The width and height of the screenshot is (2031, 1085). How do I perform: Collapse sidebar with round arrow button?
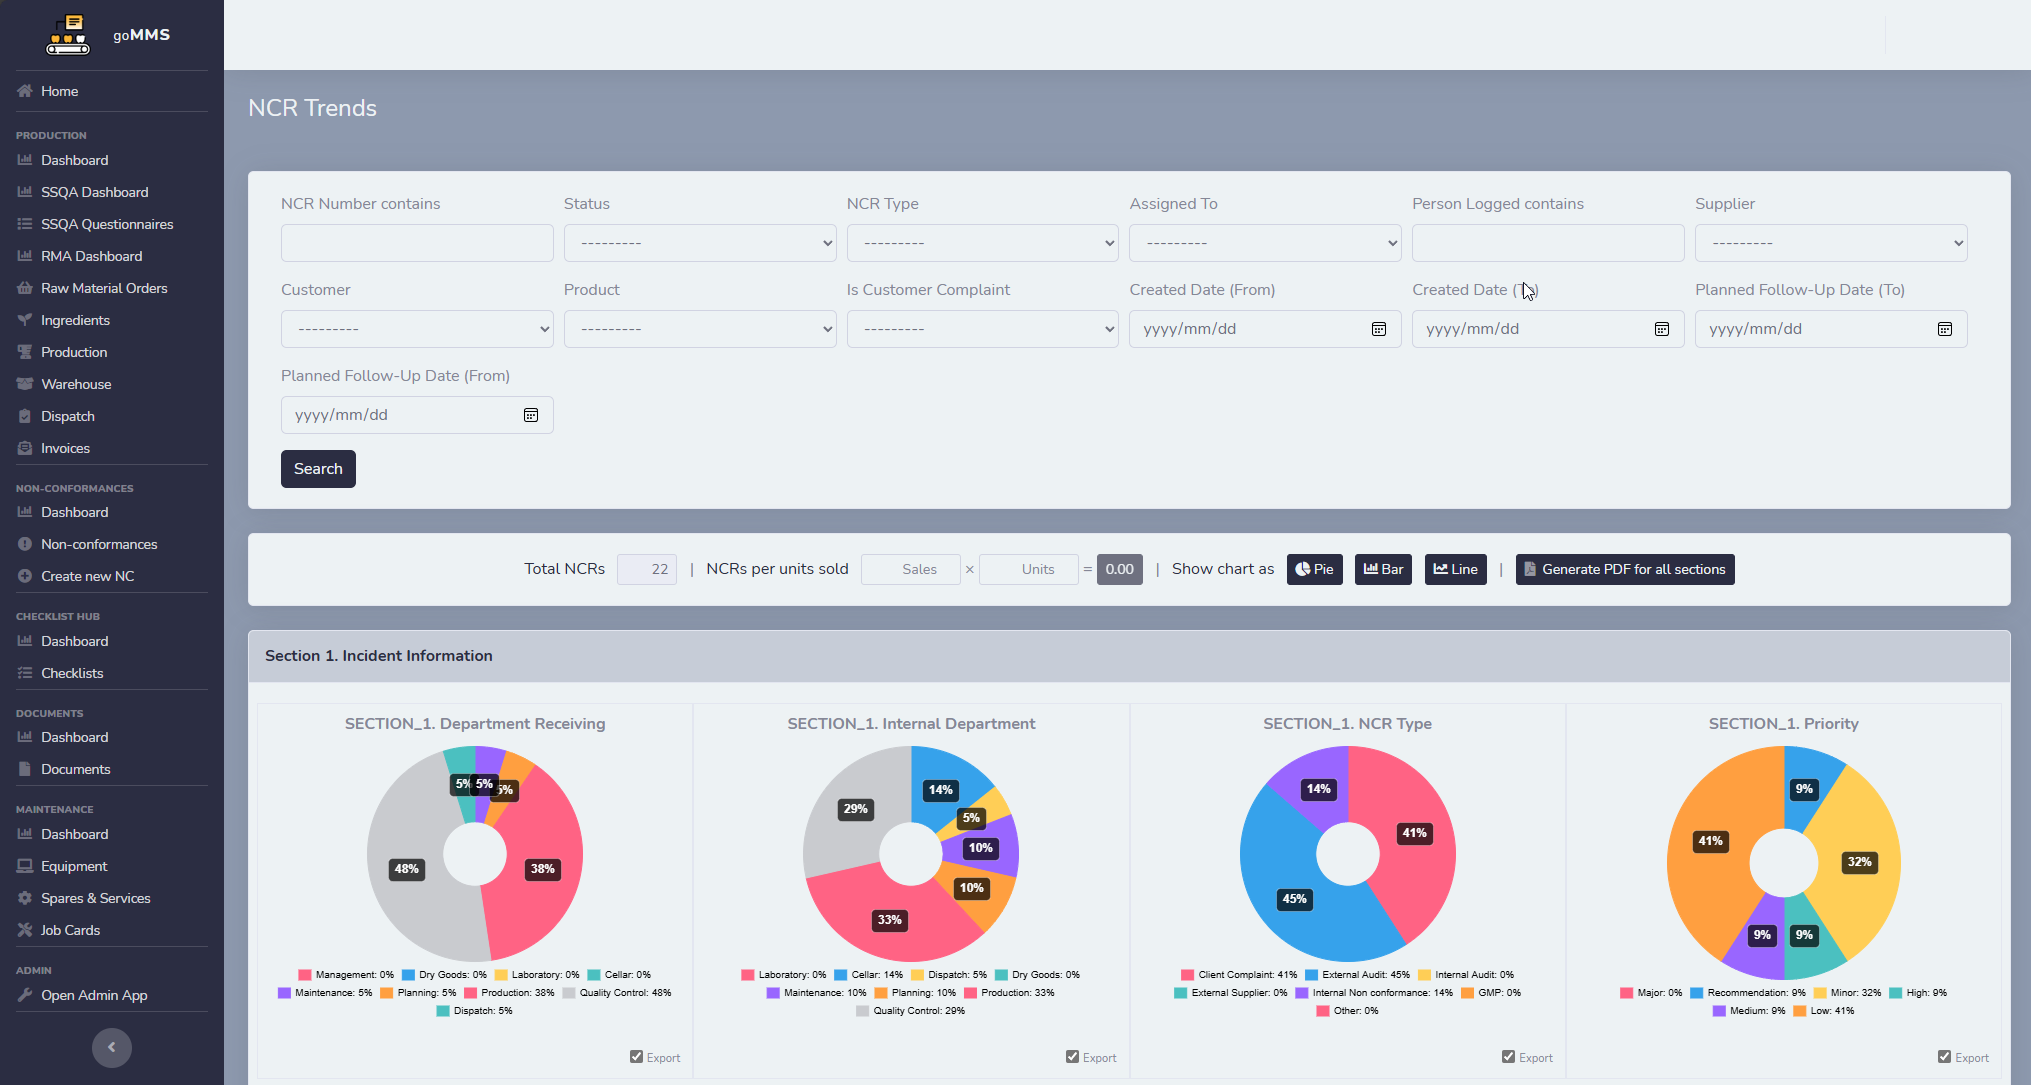pos(112,1047)
